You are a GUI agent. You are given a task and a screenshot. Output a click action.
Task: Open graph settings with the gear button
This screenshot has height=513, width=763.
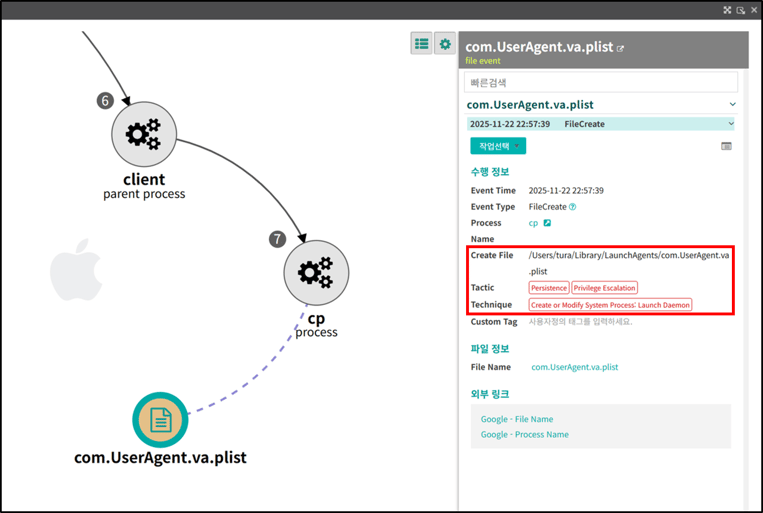pos(445,44)
